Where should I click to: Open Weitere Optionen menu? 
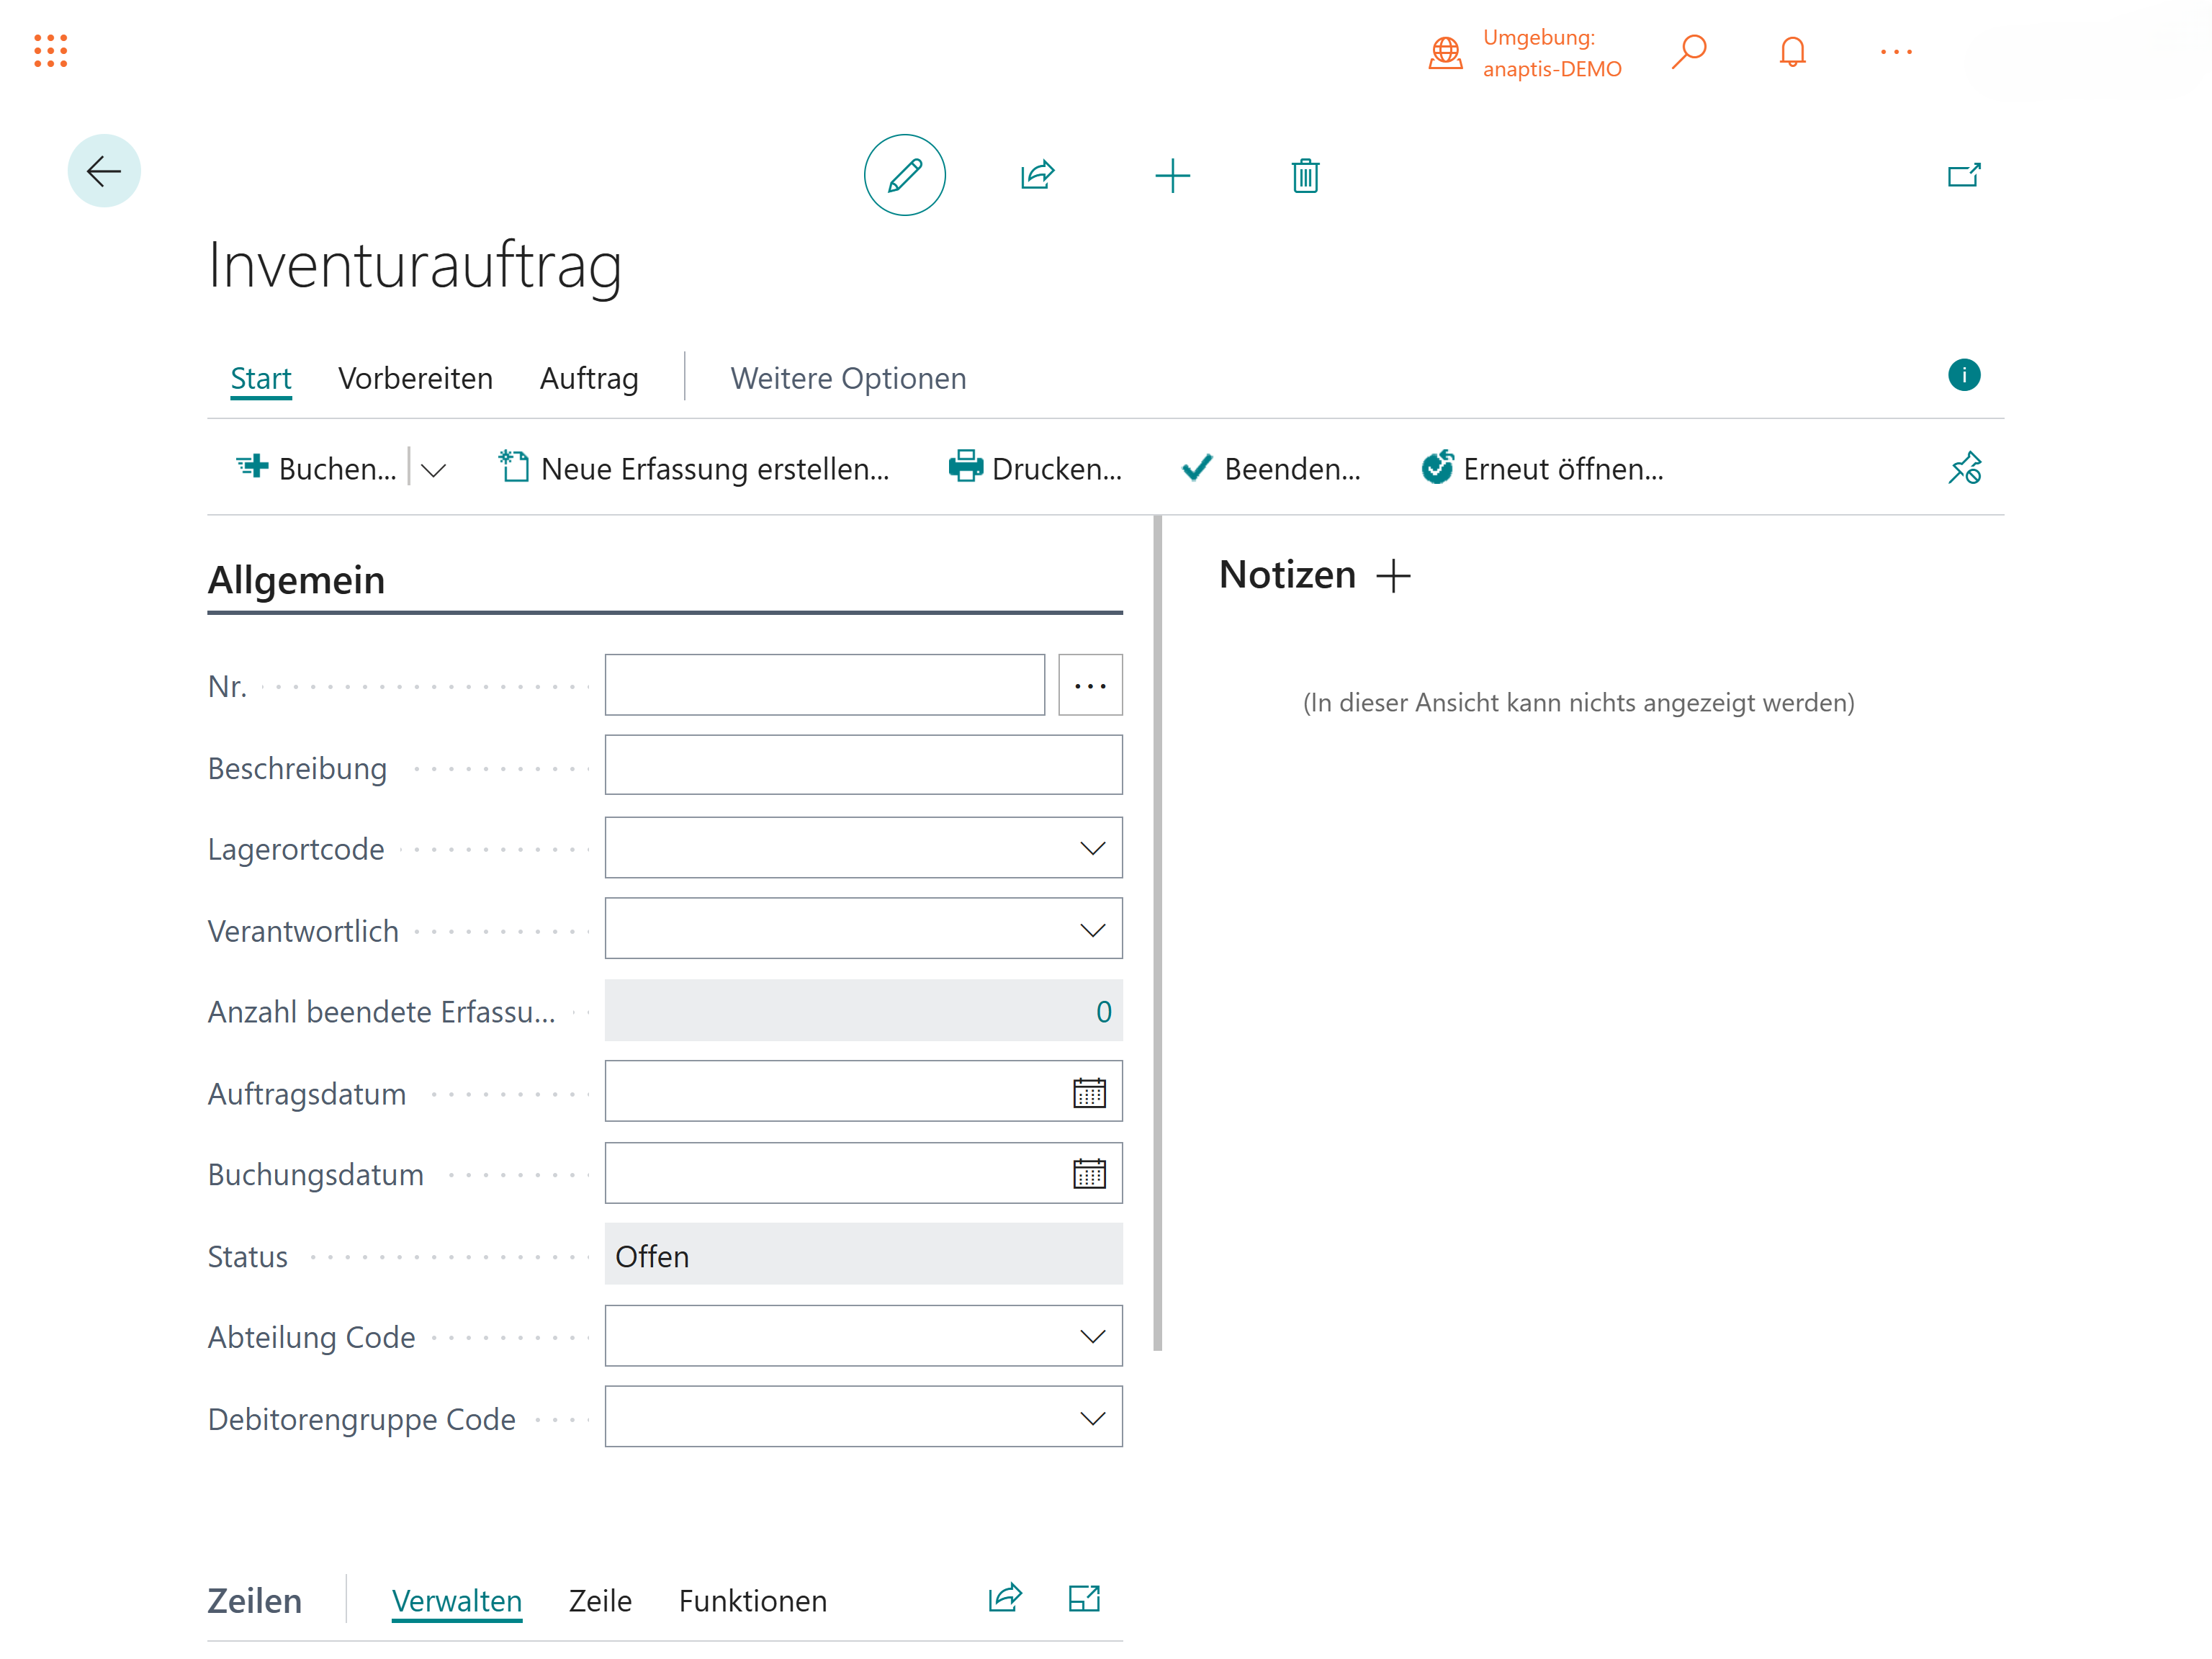tap(848, 378)
